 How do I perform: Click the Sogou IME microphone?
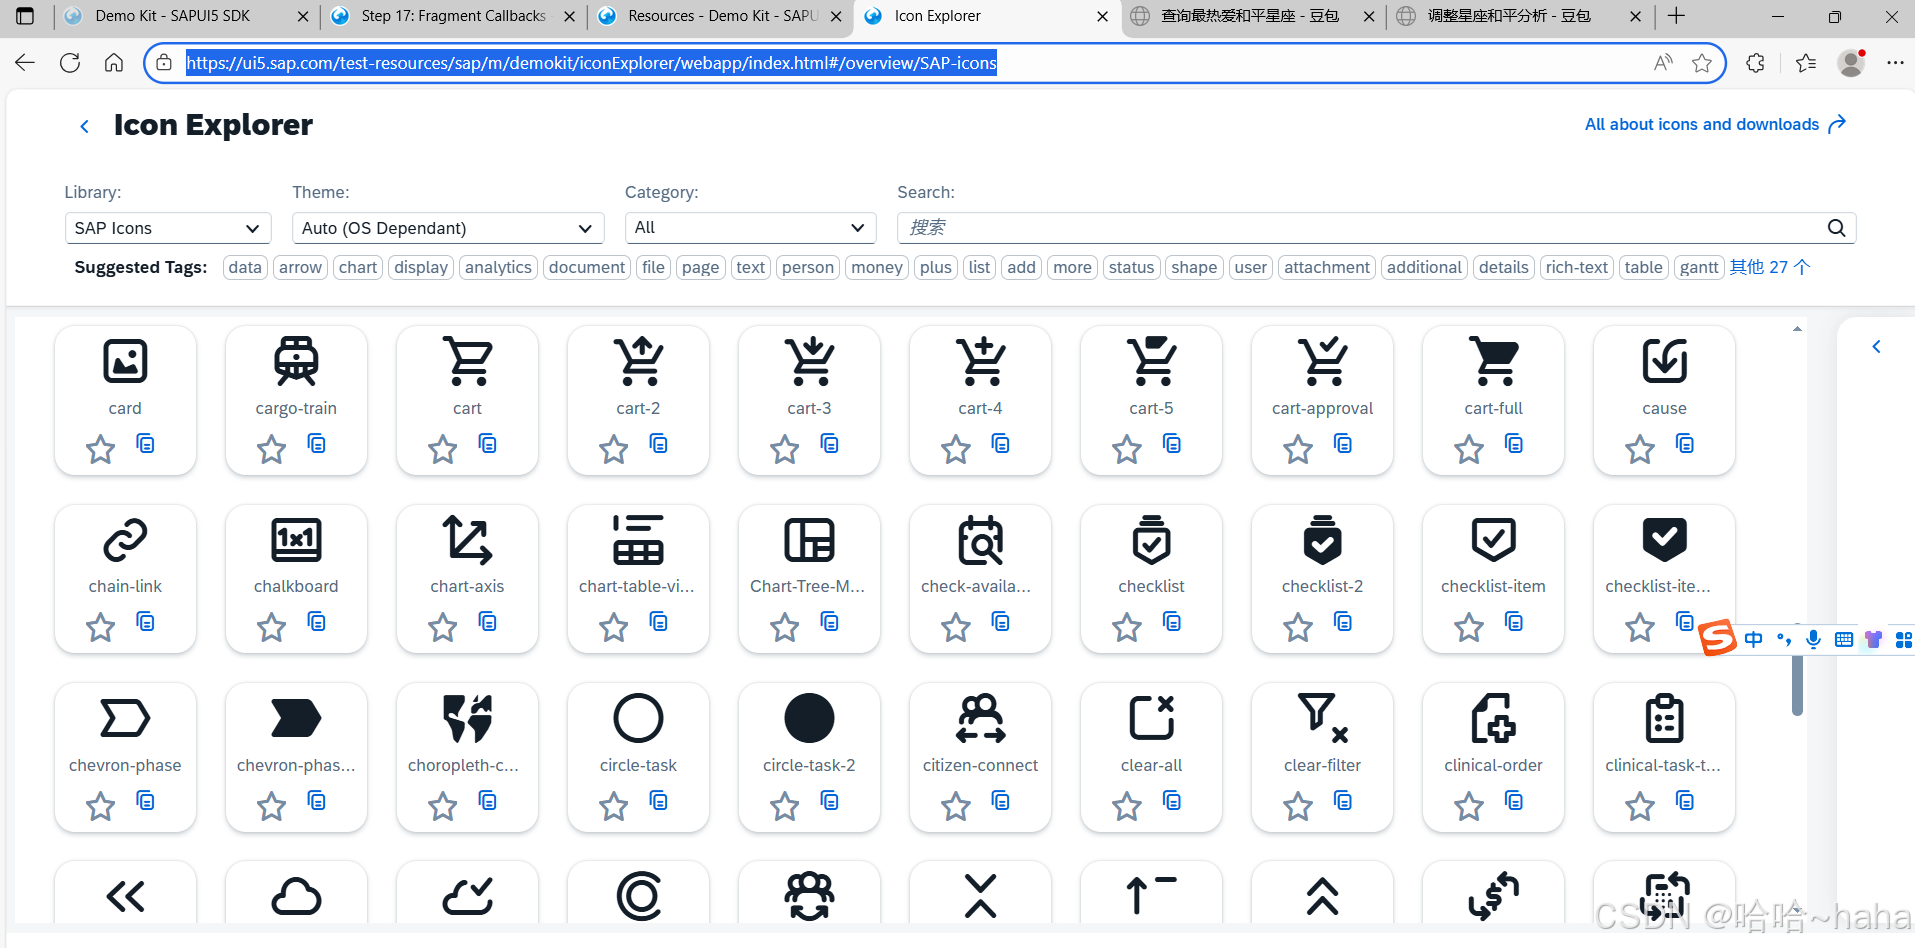click(x=1813, y=639)
